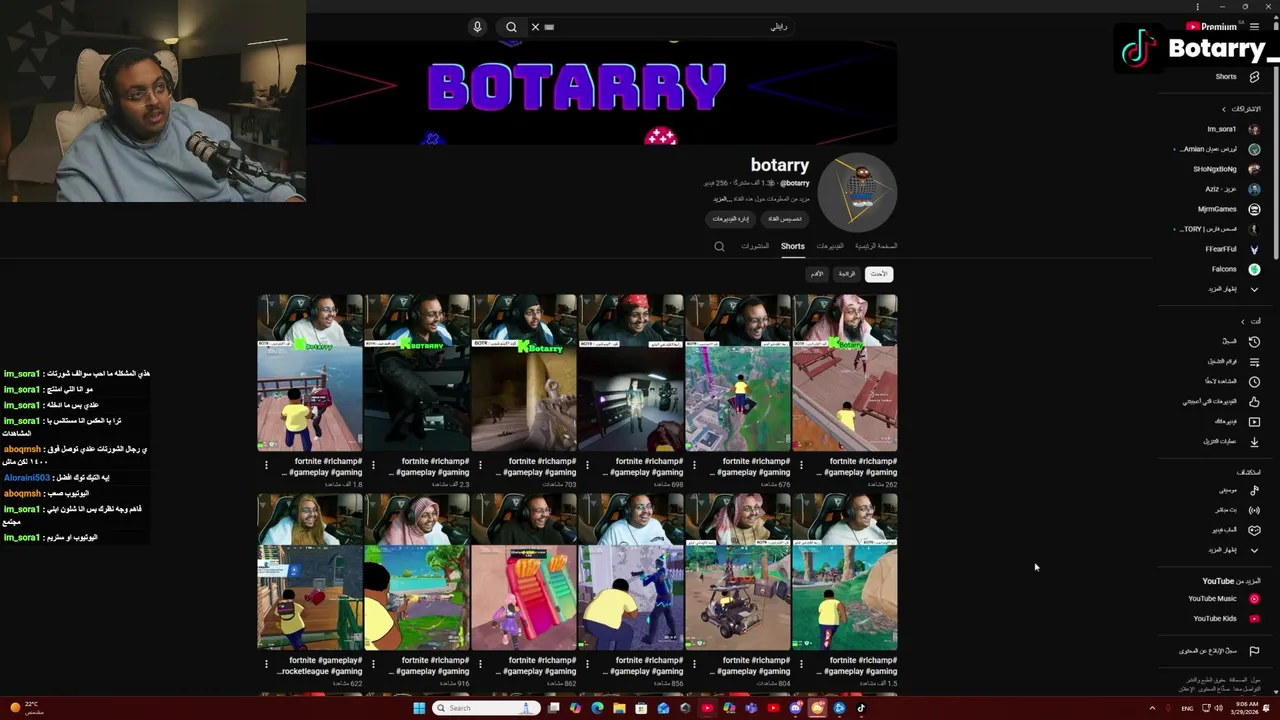Switch to the channel Home tab
The width and height of the screenshot is (1280, 720).
[876, 246]
